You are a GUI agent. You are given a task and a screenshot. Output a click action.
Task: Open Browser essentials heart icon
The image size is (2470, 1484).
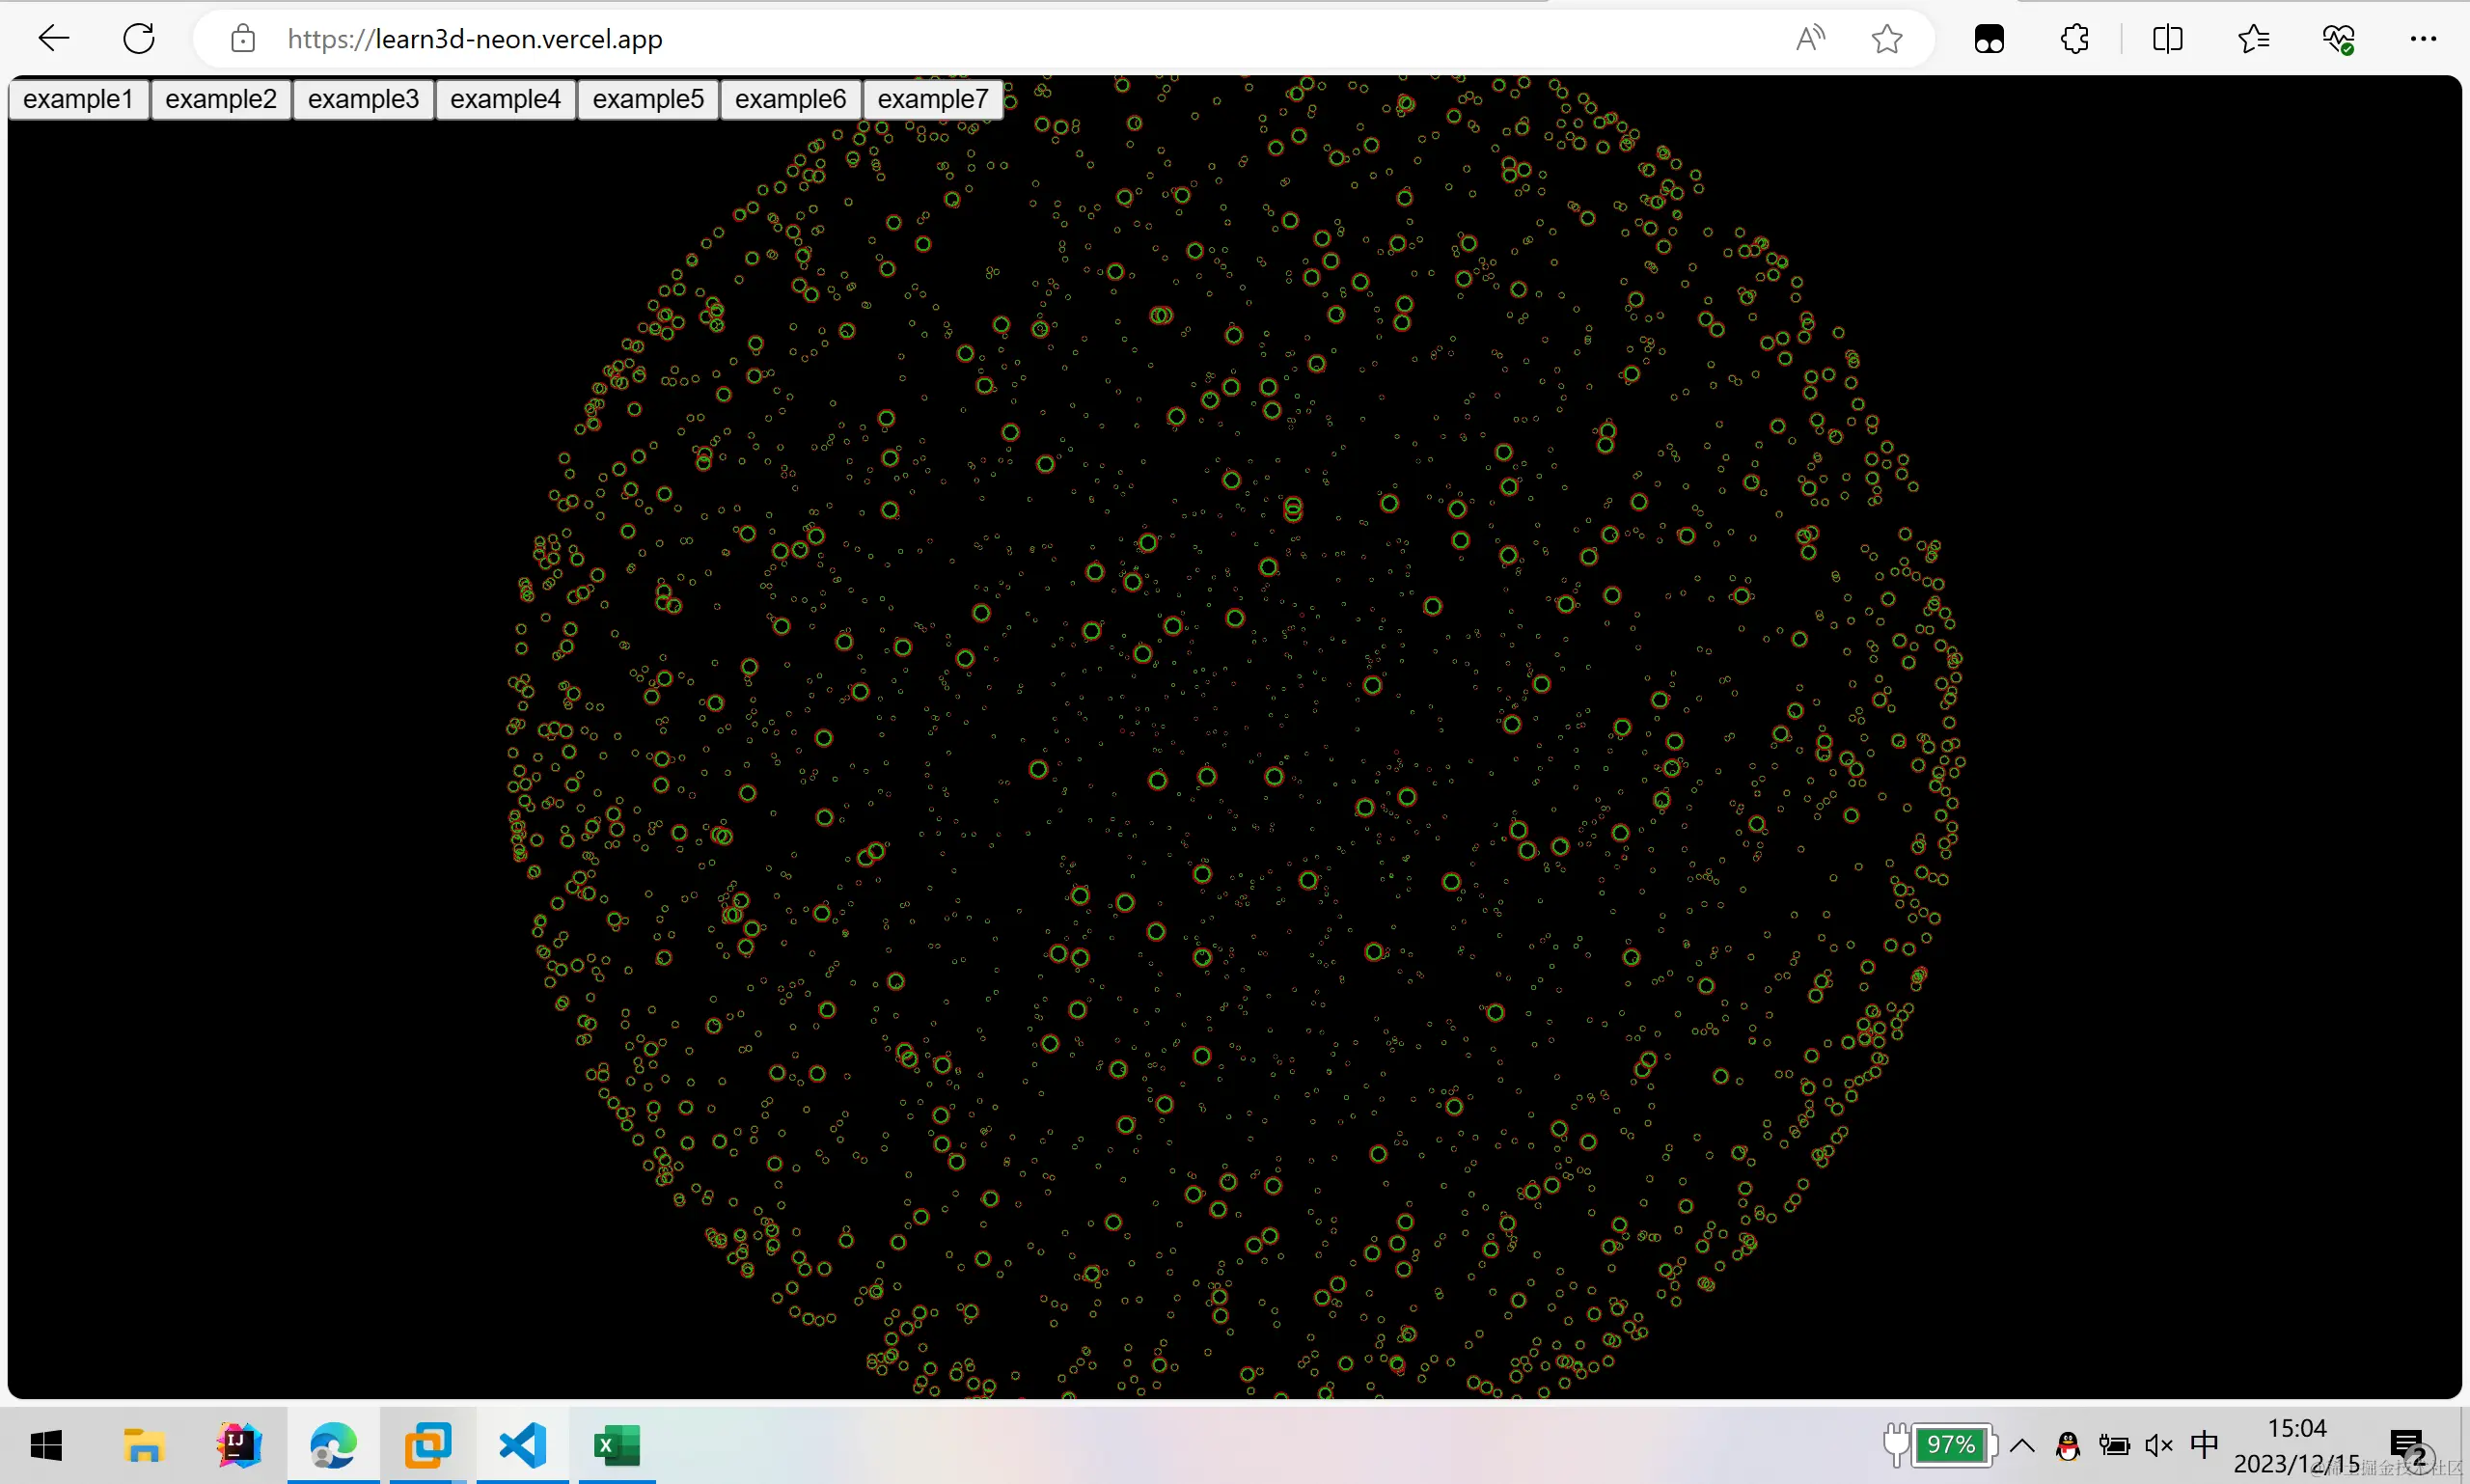pyautogui.click(x=2338, y=39)
